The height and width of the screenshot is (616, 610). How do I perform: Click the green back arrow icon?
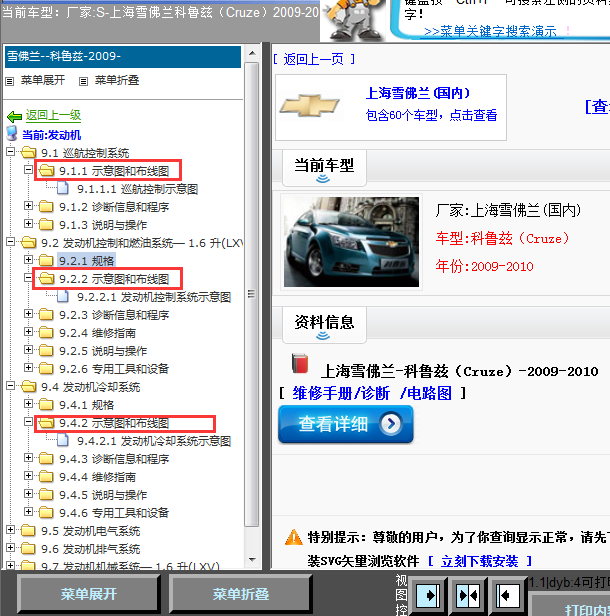pyautogui.click(x=14, y=116)
